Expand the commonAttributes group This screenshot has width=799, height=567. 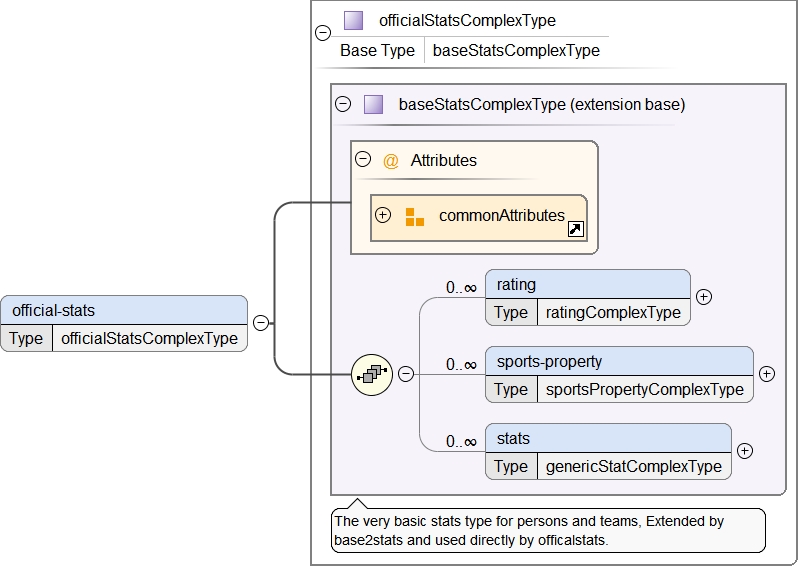tap(383, 216)
